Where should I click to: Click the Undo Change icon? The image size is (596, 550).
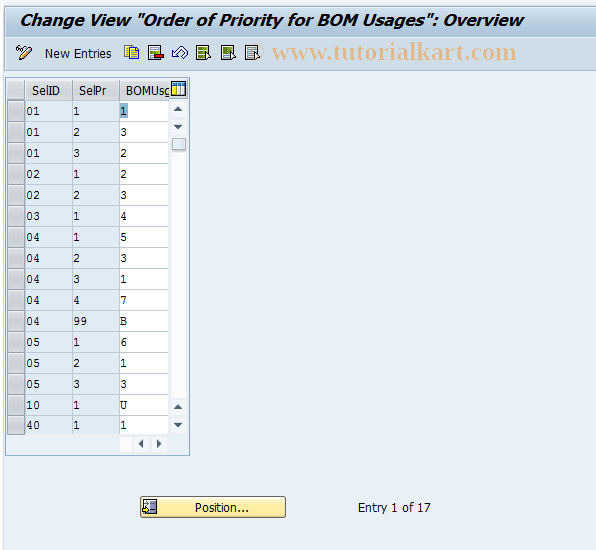click(x=180, y=53)
